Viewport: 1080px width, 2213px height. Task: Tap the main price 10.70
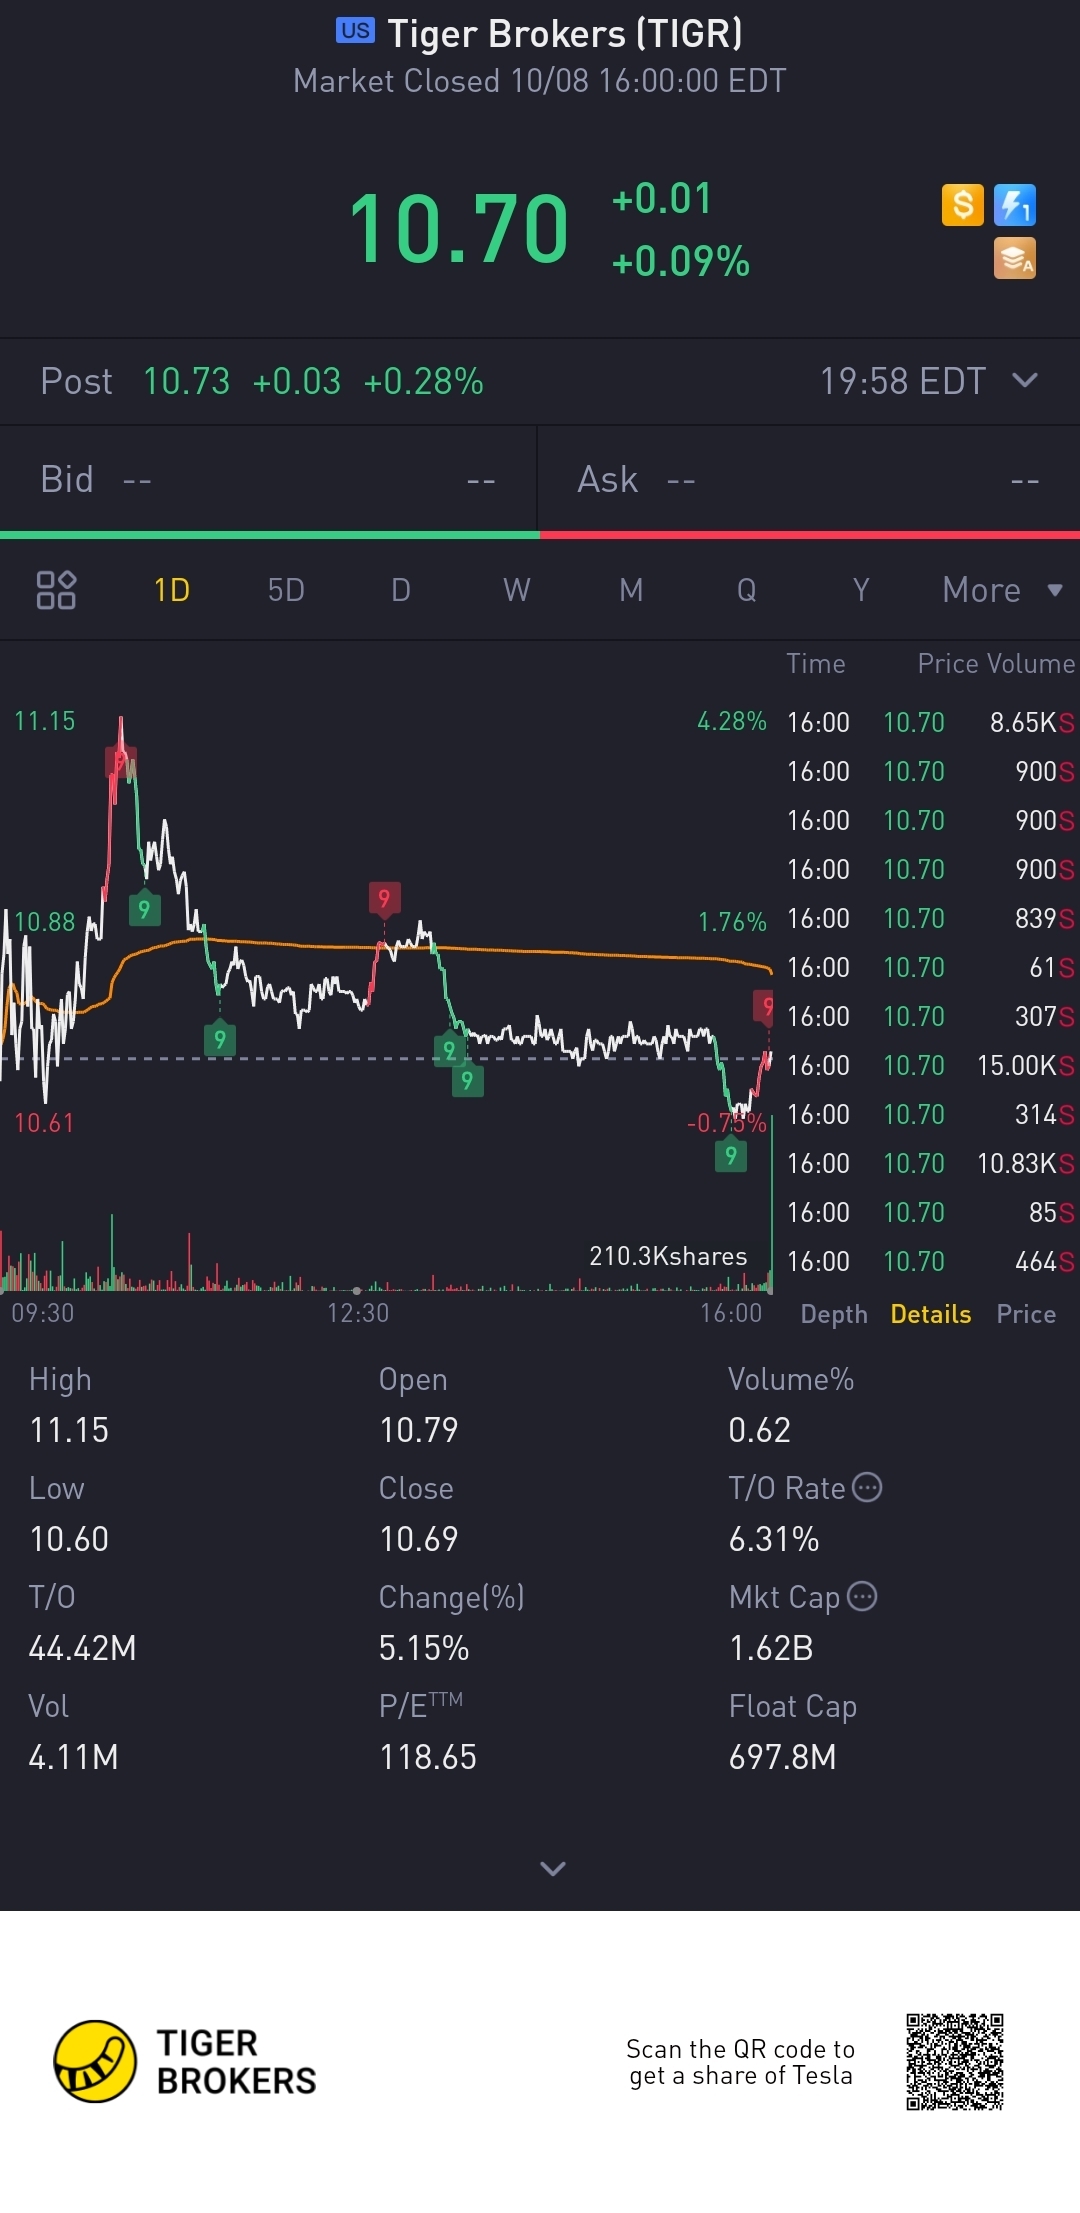(x=459, y=230)
